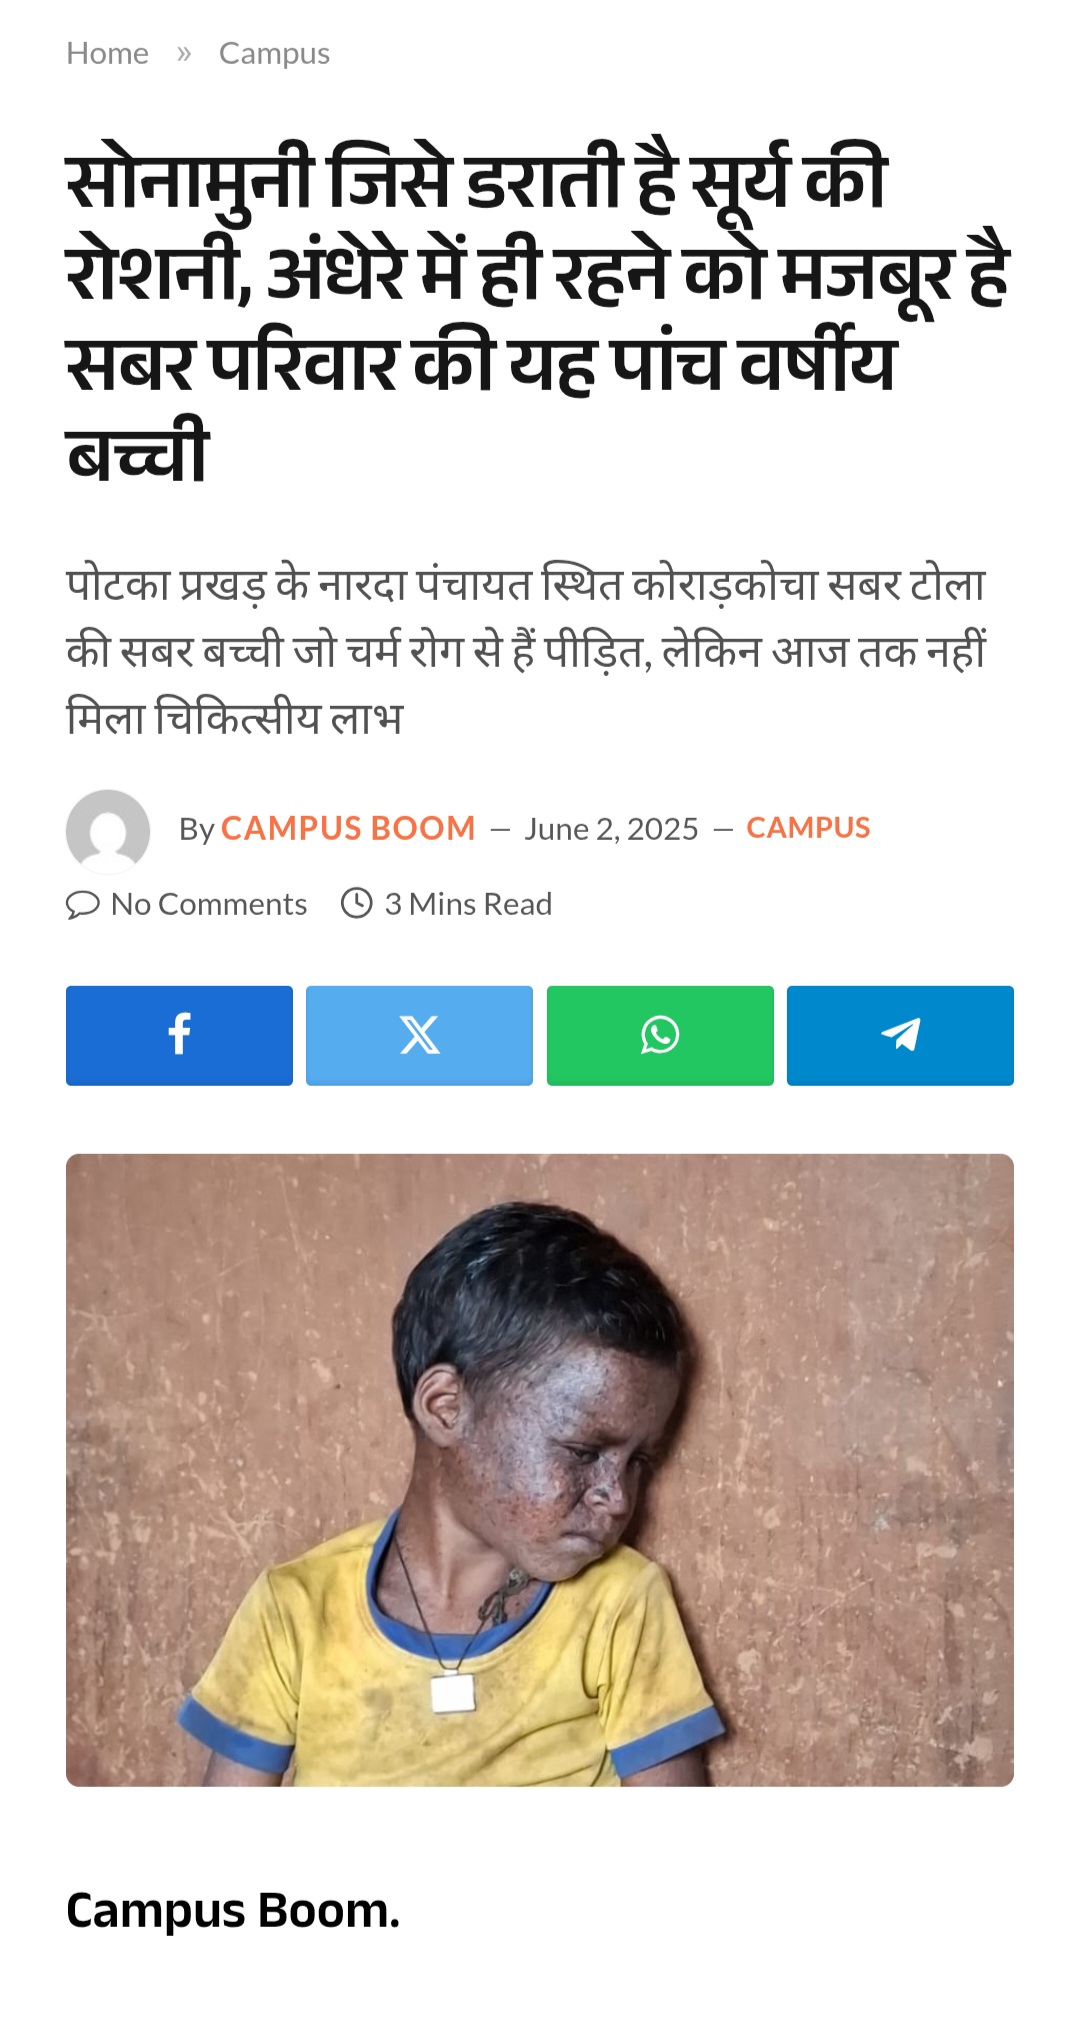Share article via Telegram
The height and width of the screenshot is (2042, 1080).
[x=900, y=1035]
